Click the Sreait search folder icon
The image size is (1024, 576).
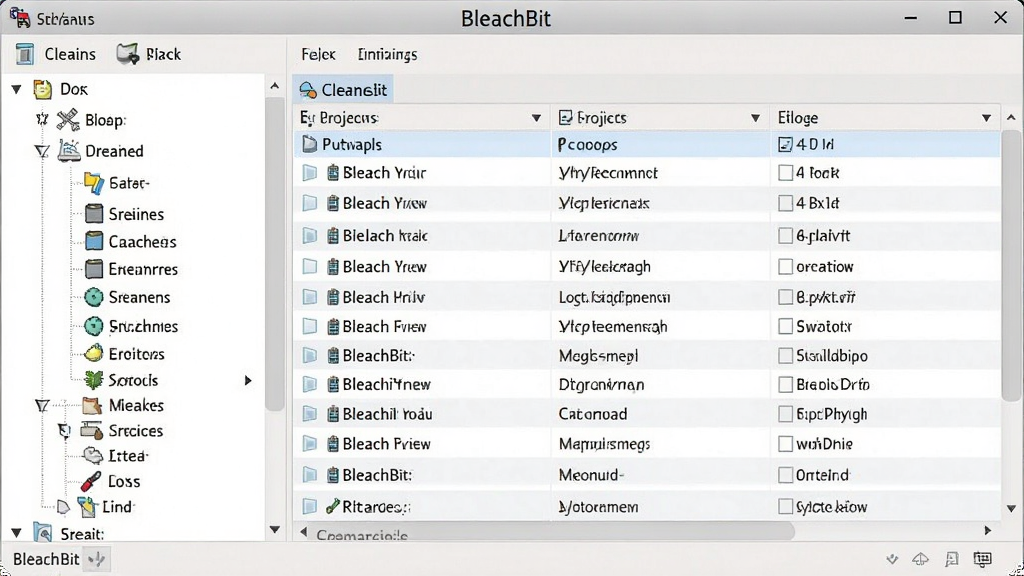(x=43, y=534)
